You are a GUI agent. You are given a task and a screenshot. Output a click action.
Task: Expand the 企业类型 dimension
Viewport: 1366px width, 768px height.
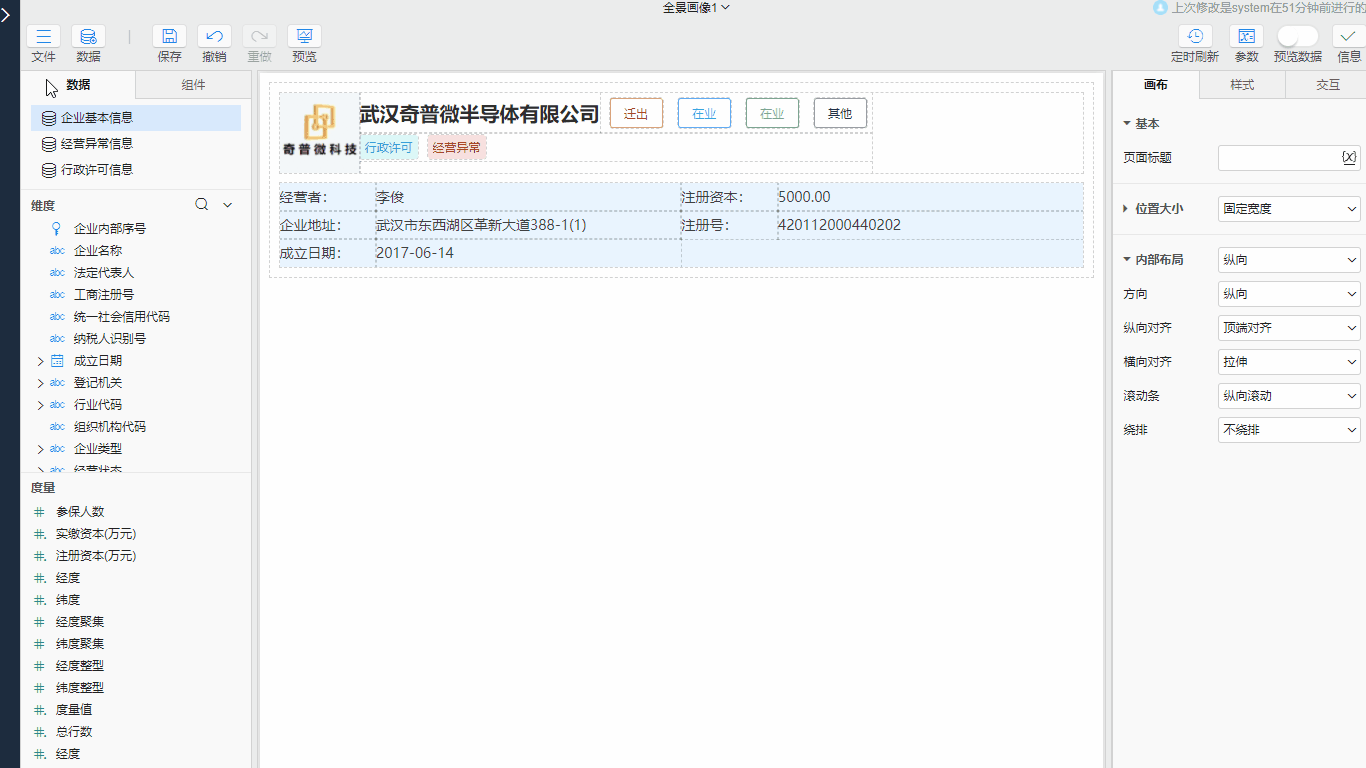[41, 449]
